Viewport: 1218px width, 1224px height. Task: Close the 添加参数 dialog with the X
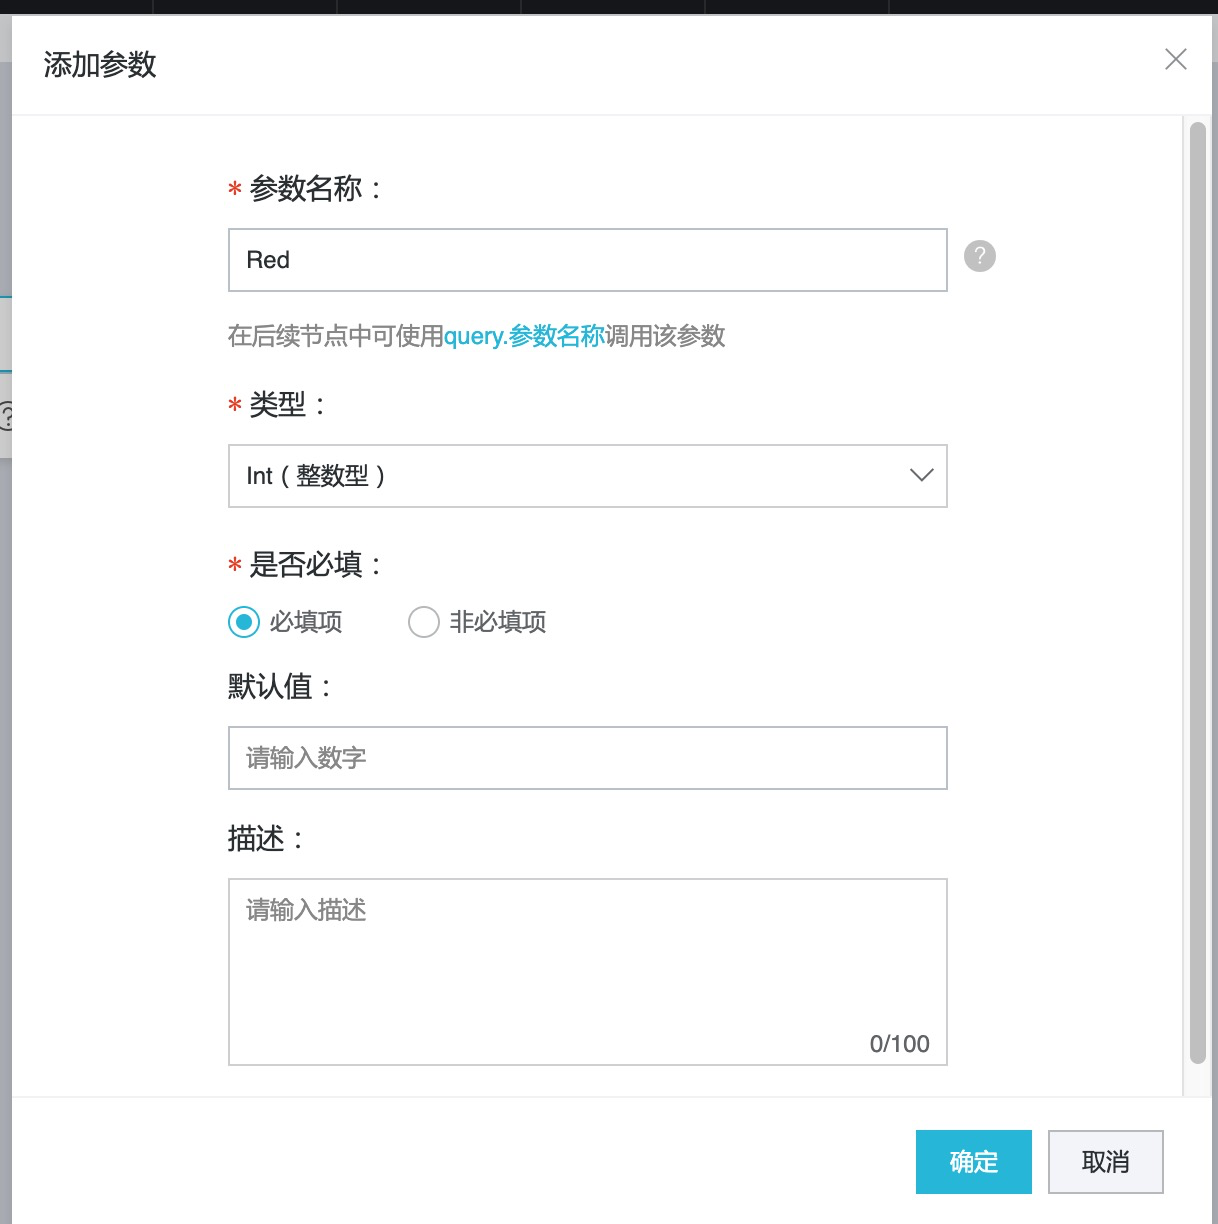tap(1175, 60)
